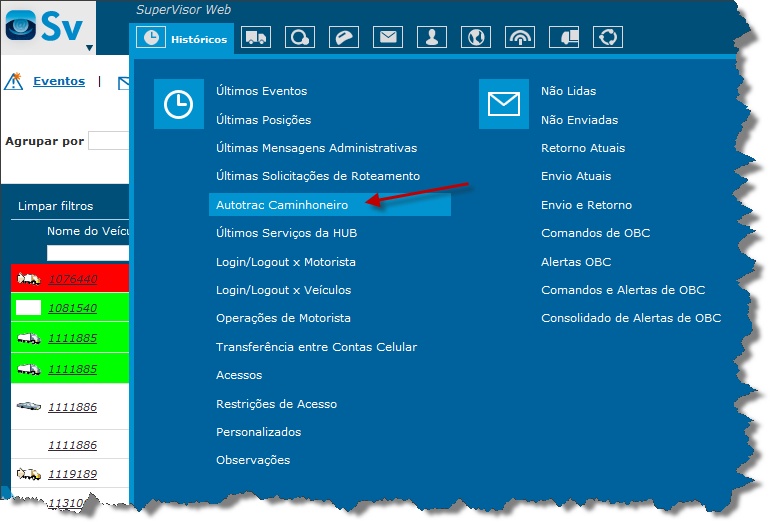Viewport: 770px width, 522px height.
Task: Open vehicle 1119189 link
Action: click(x=73, y=474)
